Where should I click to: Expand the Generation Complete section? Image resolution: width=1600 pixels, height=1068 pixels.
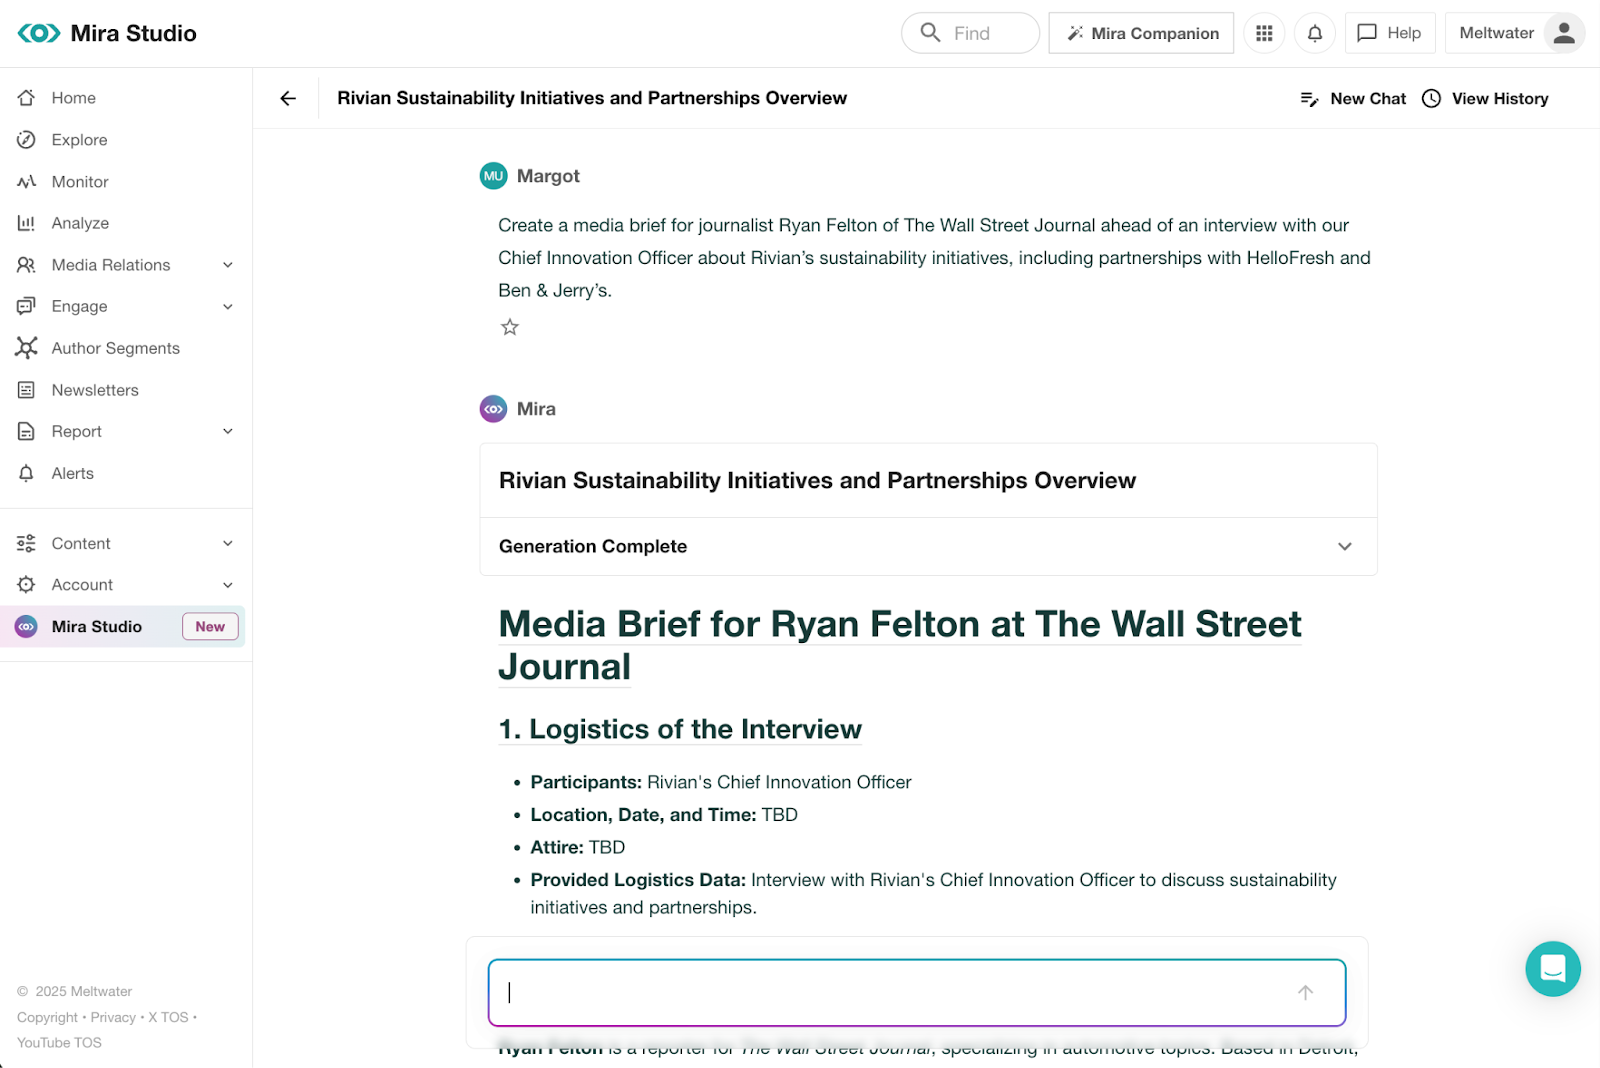(929, 546)
